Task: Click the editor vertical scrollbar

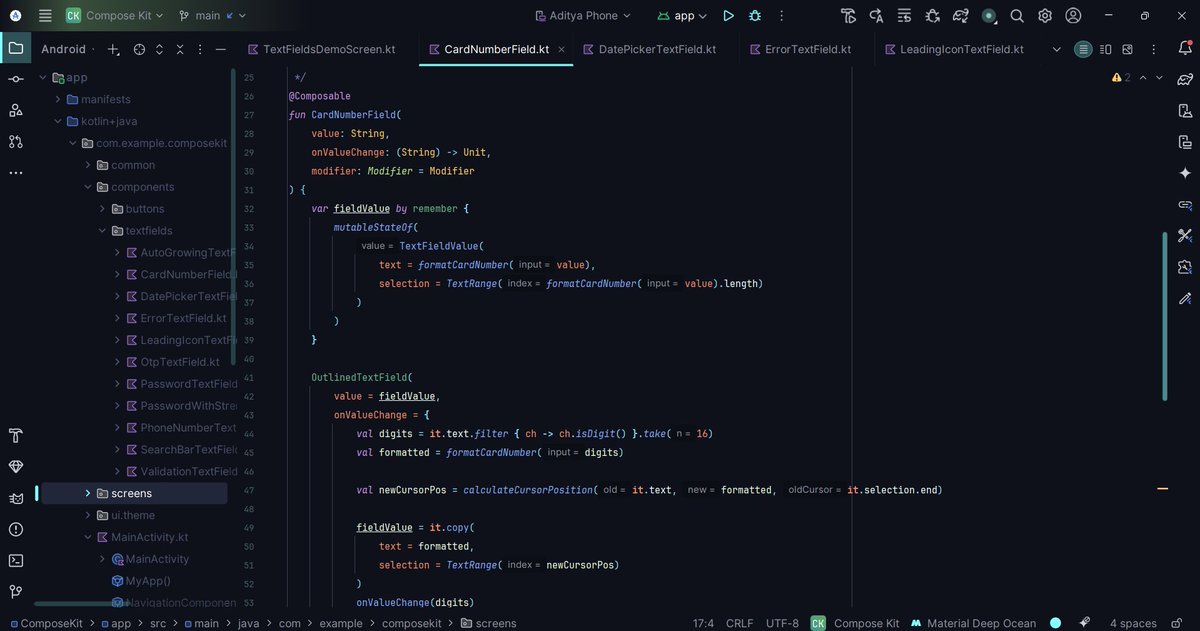Action: coord(1164,315)
